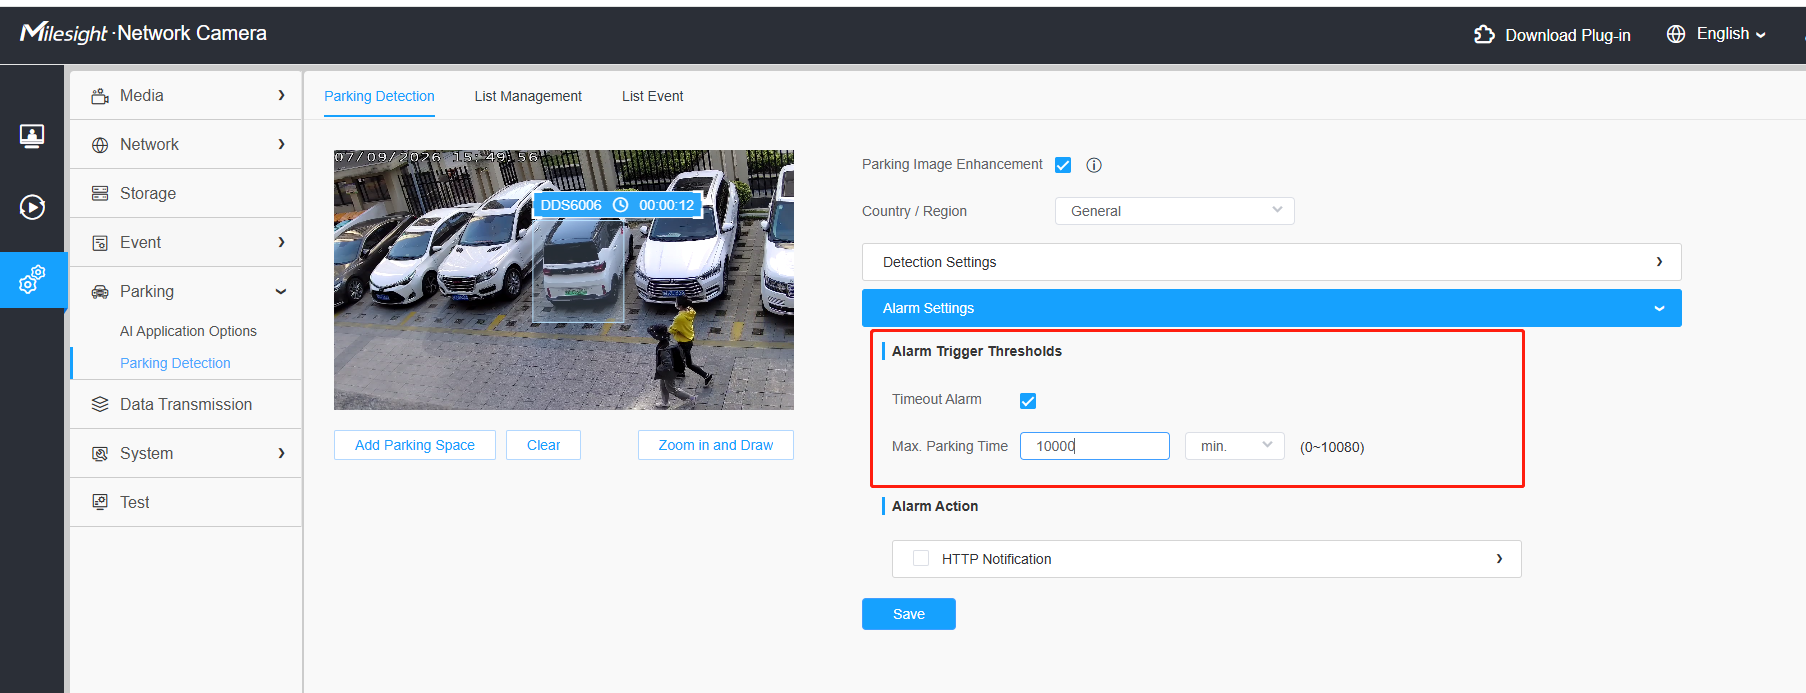Open the Data Transmission menu item
Viewport: 1806px width, 693px height.
186,404
